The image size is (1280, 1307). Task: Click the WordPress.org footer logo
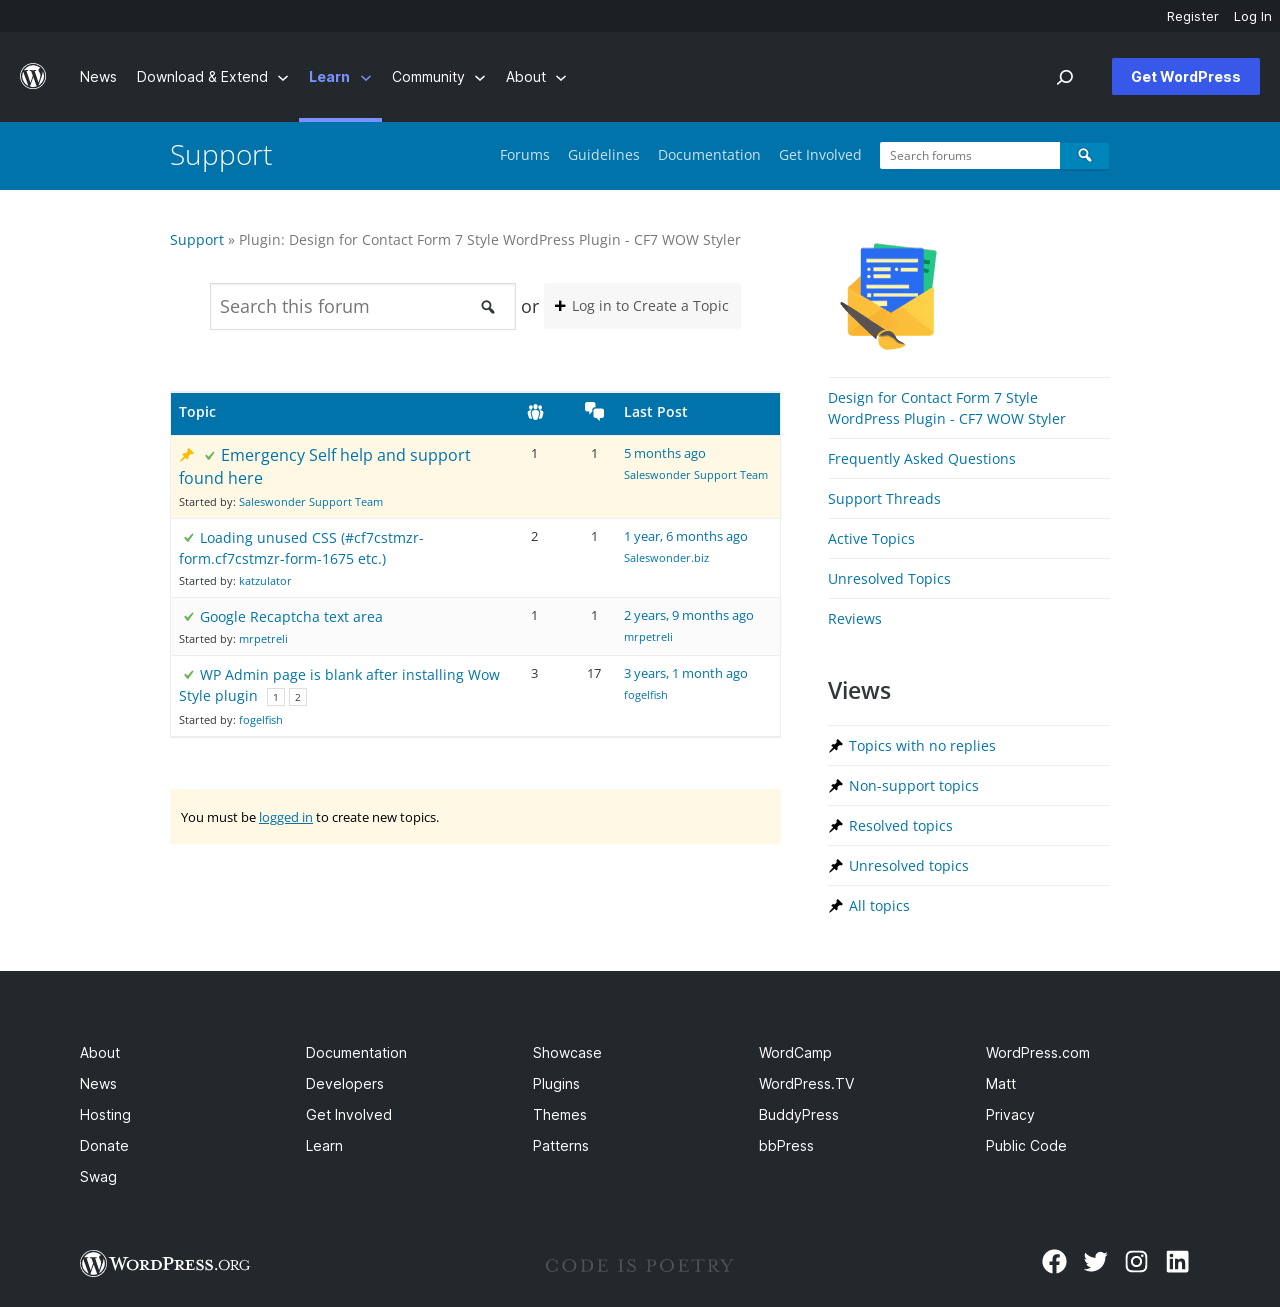click(165, 1264)
